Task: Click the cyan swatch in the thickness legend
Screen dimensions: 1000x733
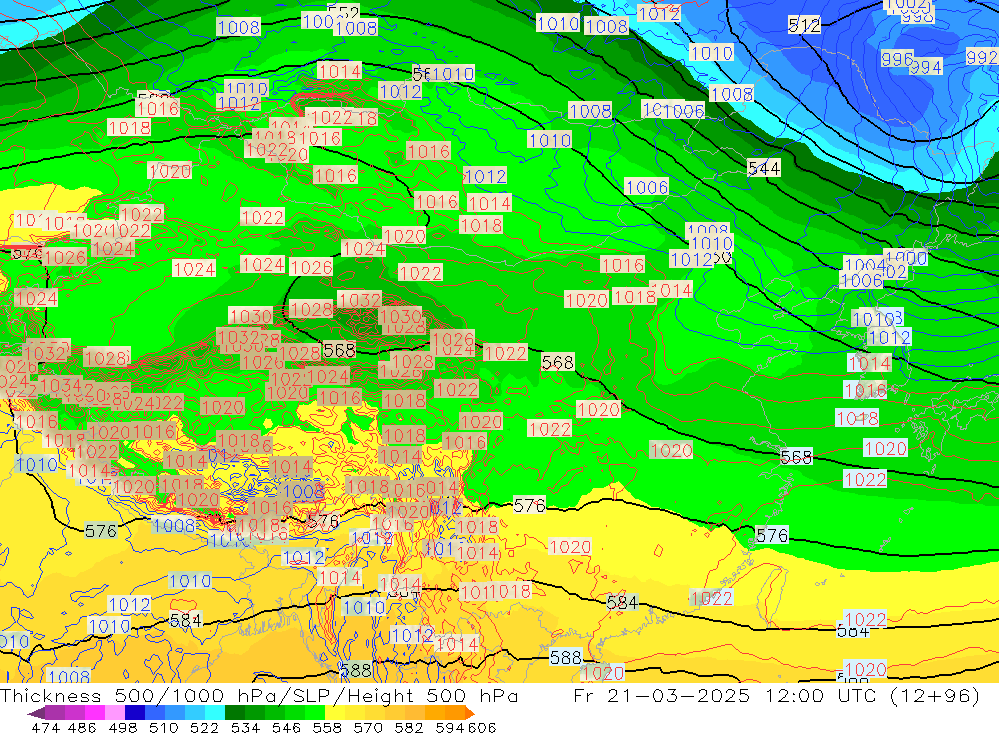Action: 215,713
